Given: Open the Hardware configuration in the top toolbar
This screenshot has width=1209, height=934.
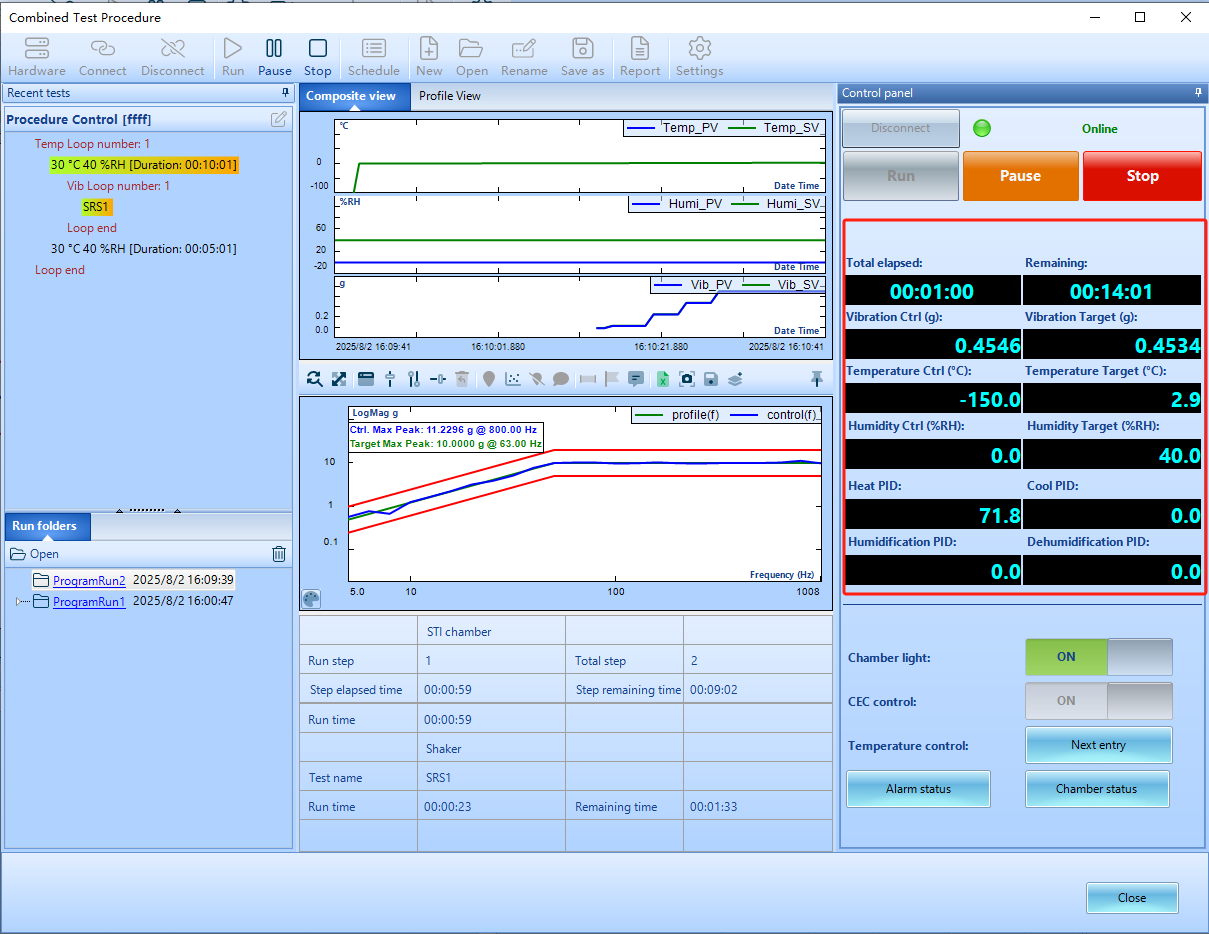Looking at the screenshot, I should pos(37,57).
